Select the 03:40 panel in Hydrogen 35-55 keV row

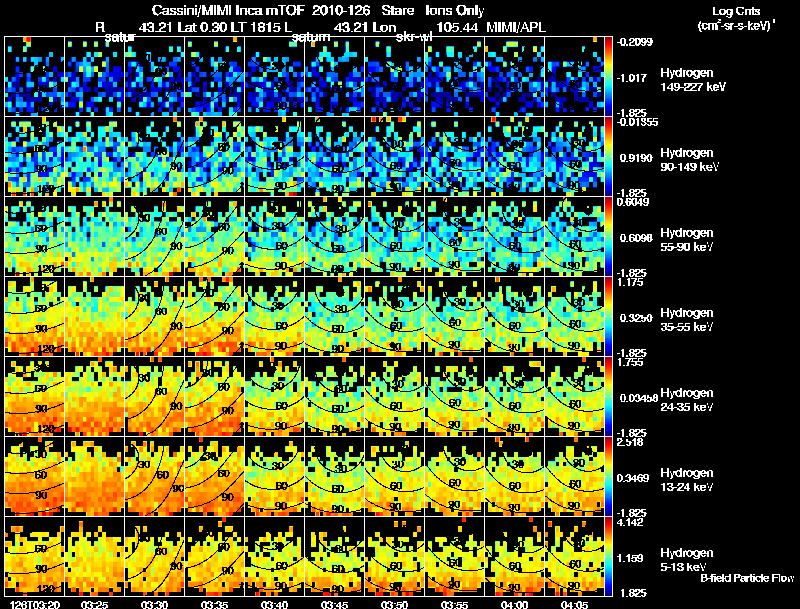(x=274, y=317)
